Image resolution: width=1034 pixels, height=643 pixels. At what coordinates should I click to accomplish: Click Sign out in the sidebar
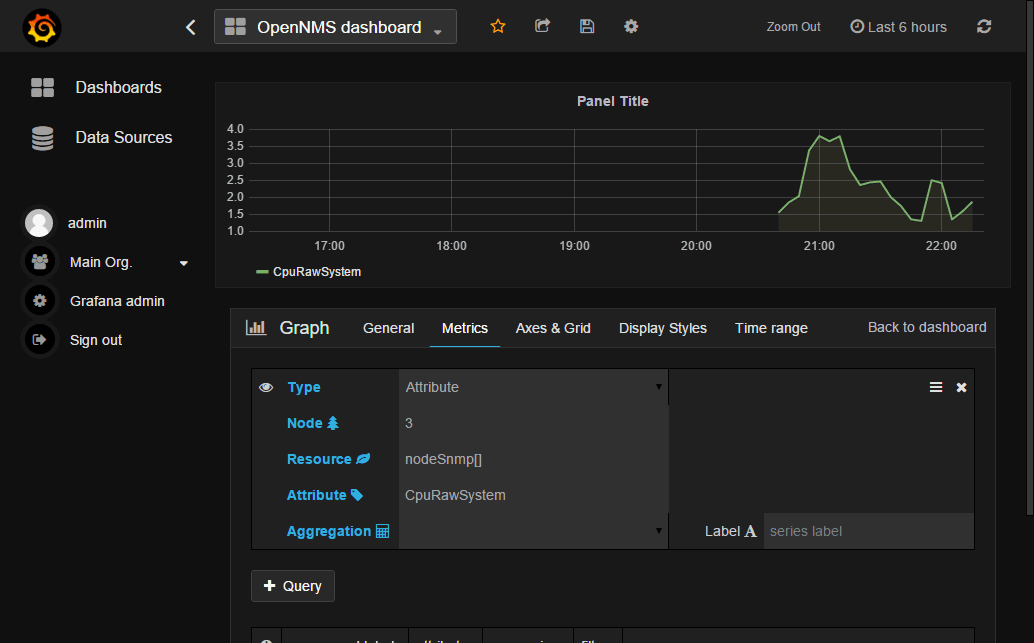[x=96, y=340]
